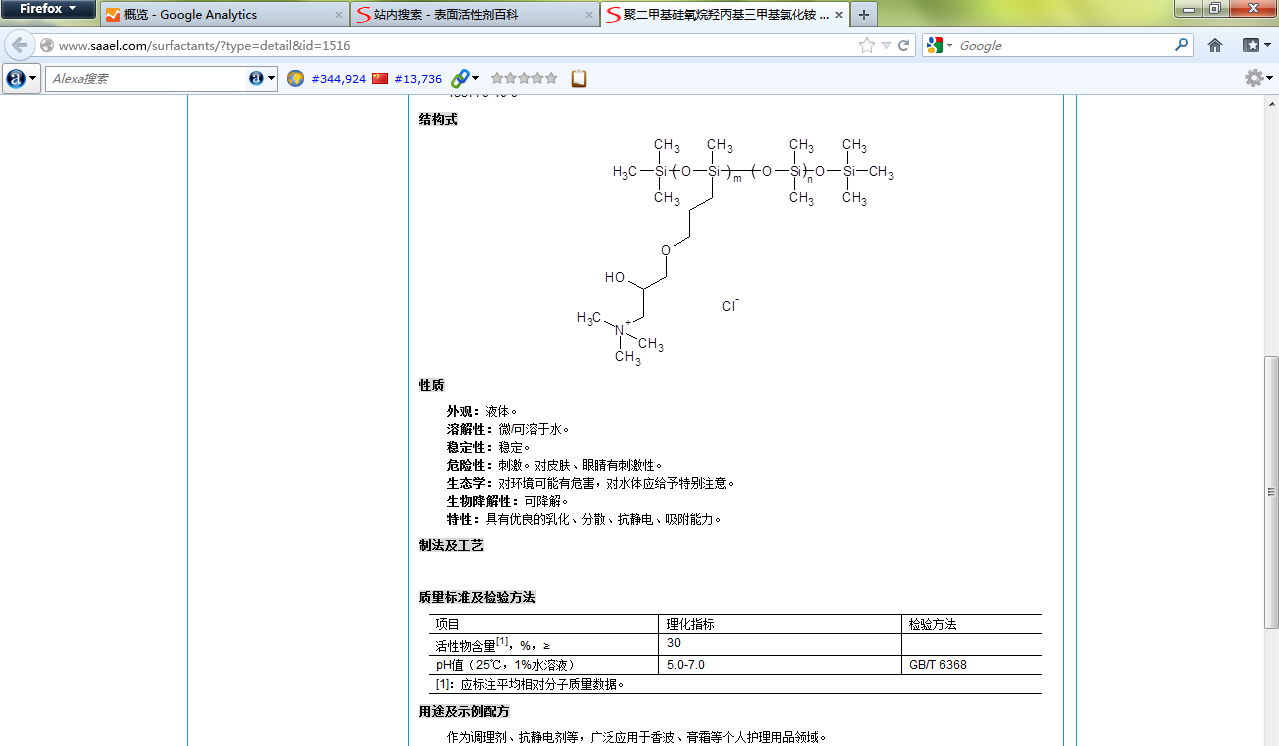
Task: Open the Firefox application menu
Action: tap(48, 10)
